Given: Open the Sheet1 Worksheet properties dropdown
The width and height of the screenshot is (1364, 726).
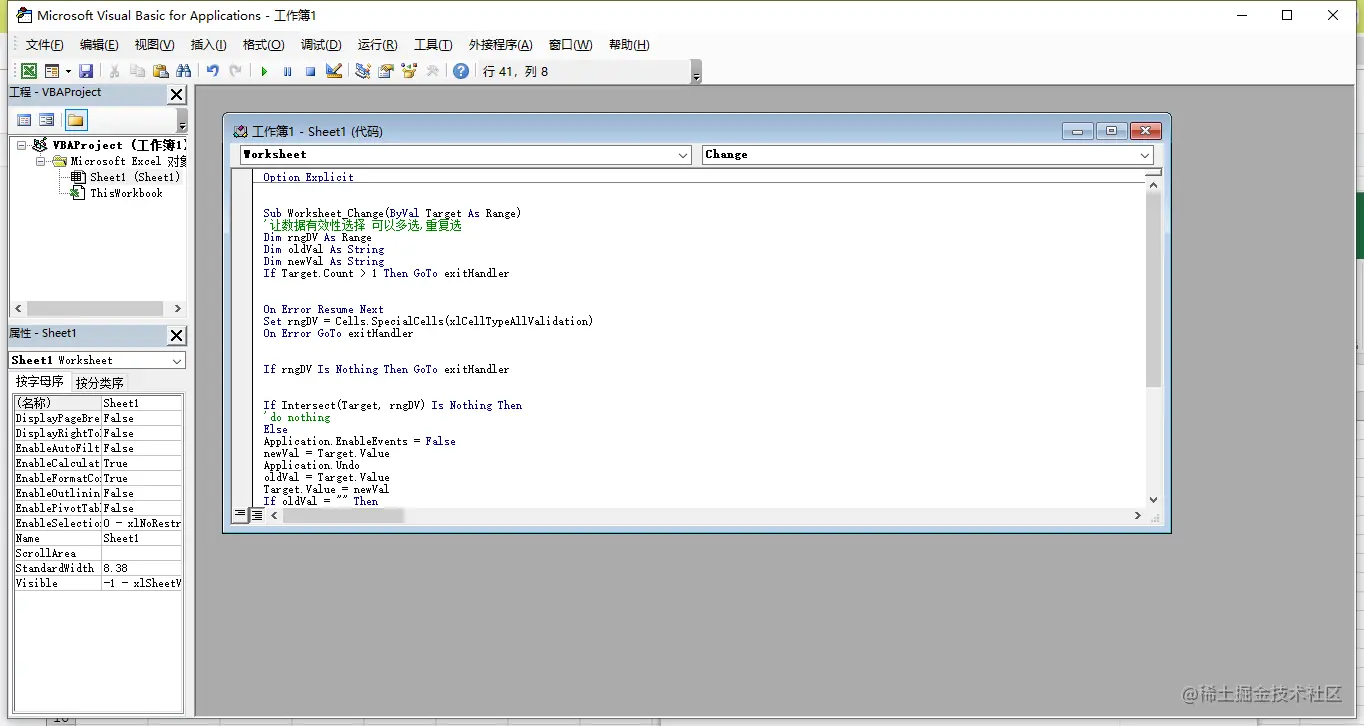Looking at the screenshot, I should tap(177, 360).
